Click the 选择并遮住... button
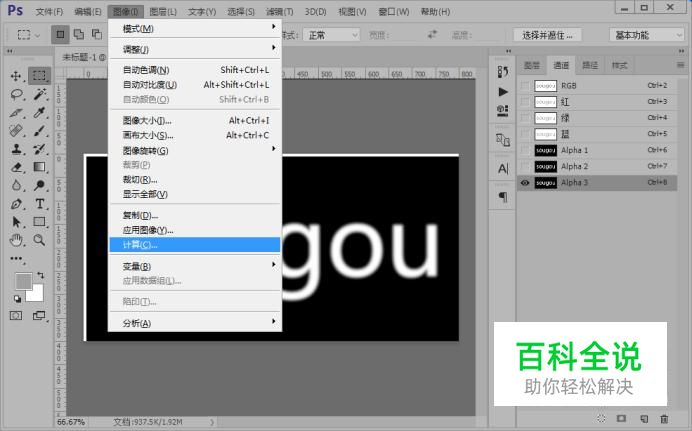This screenshot has width=692, height=431. (x=547, y=35)
